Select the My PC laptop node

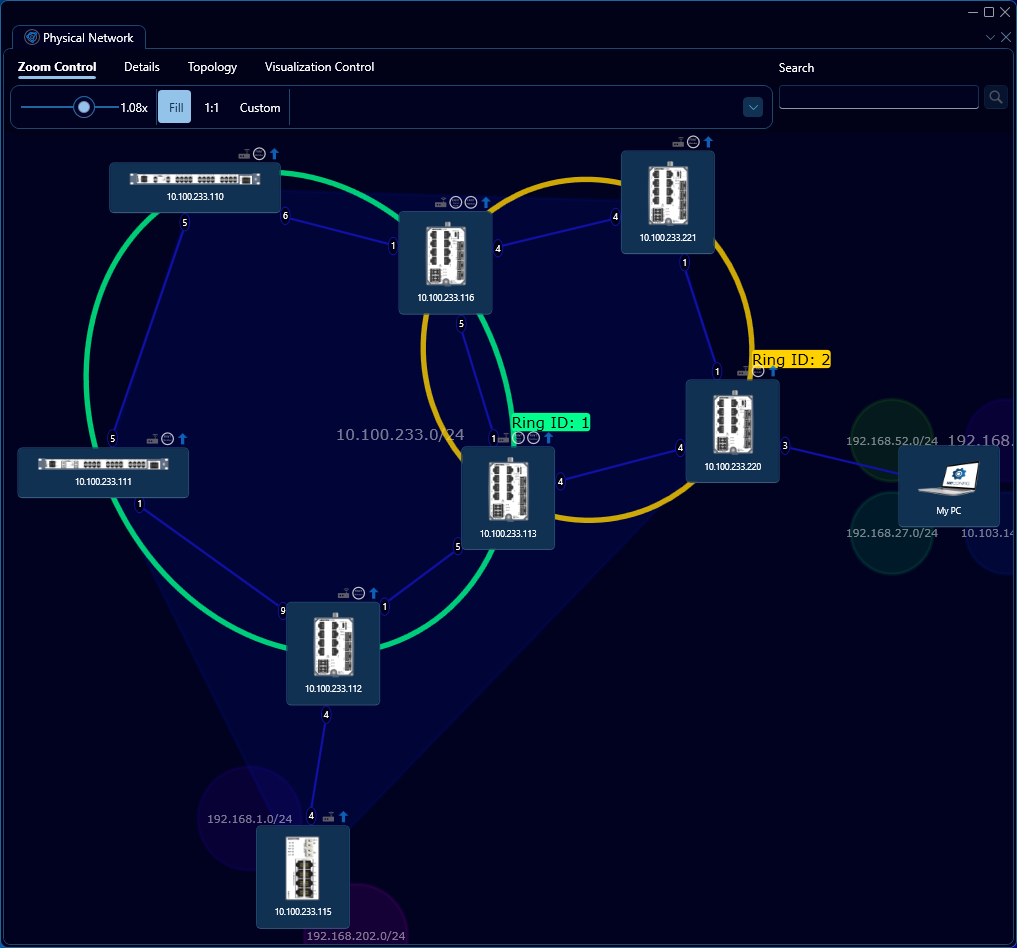949,487
